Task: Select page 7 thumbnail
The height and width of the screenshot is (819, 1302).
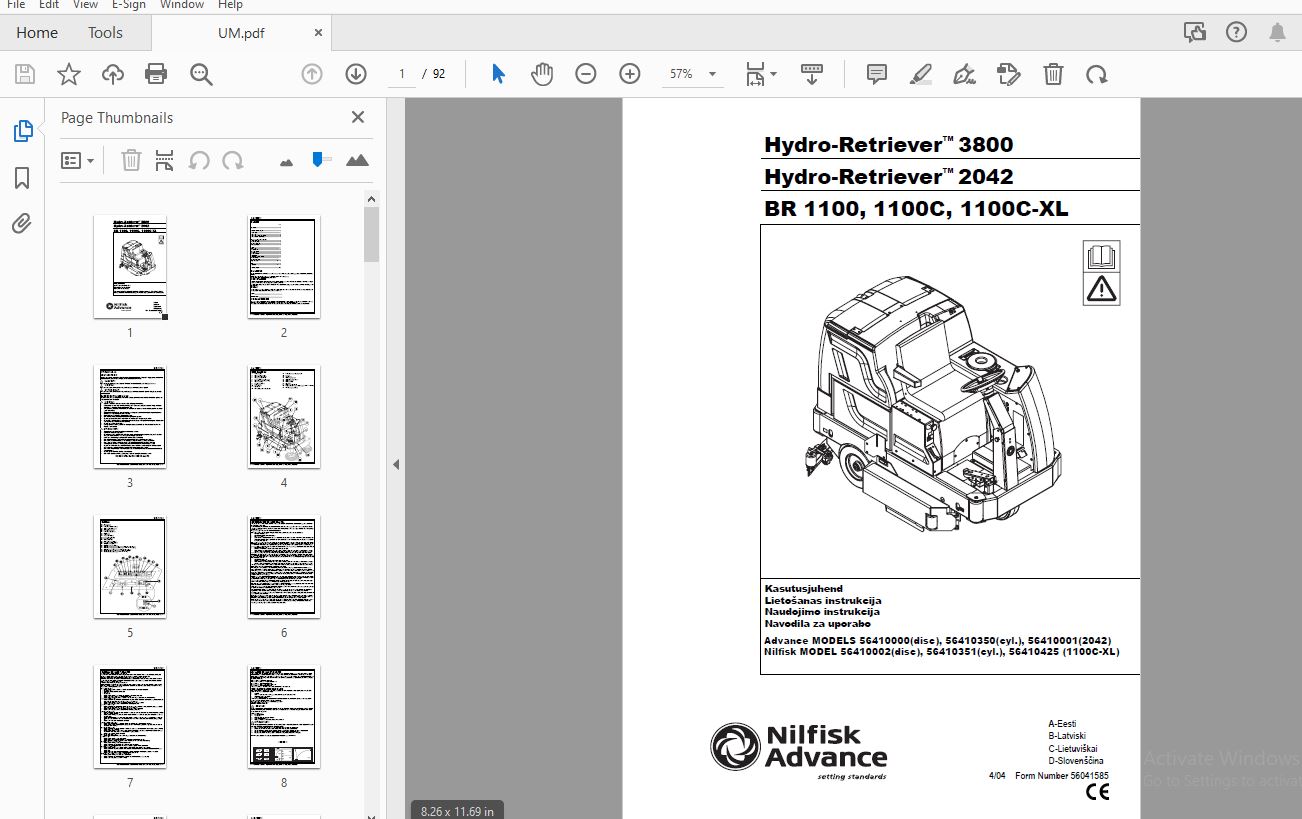Action: click(x=130, y=717)
